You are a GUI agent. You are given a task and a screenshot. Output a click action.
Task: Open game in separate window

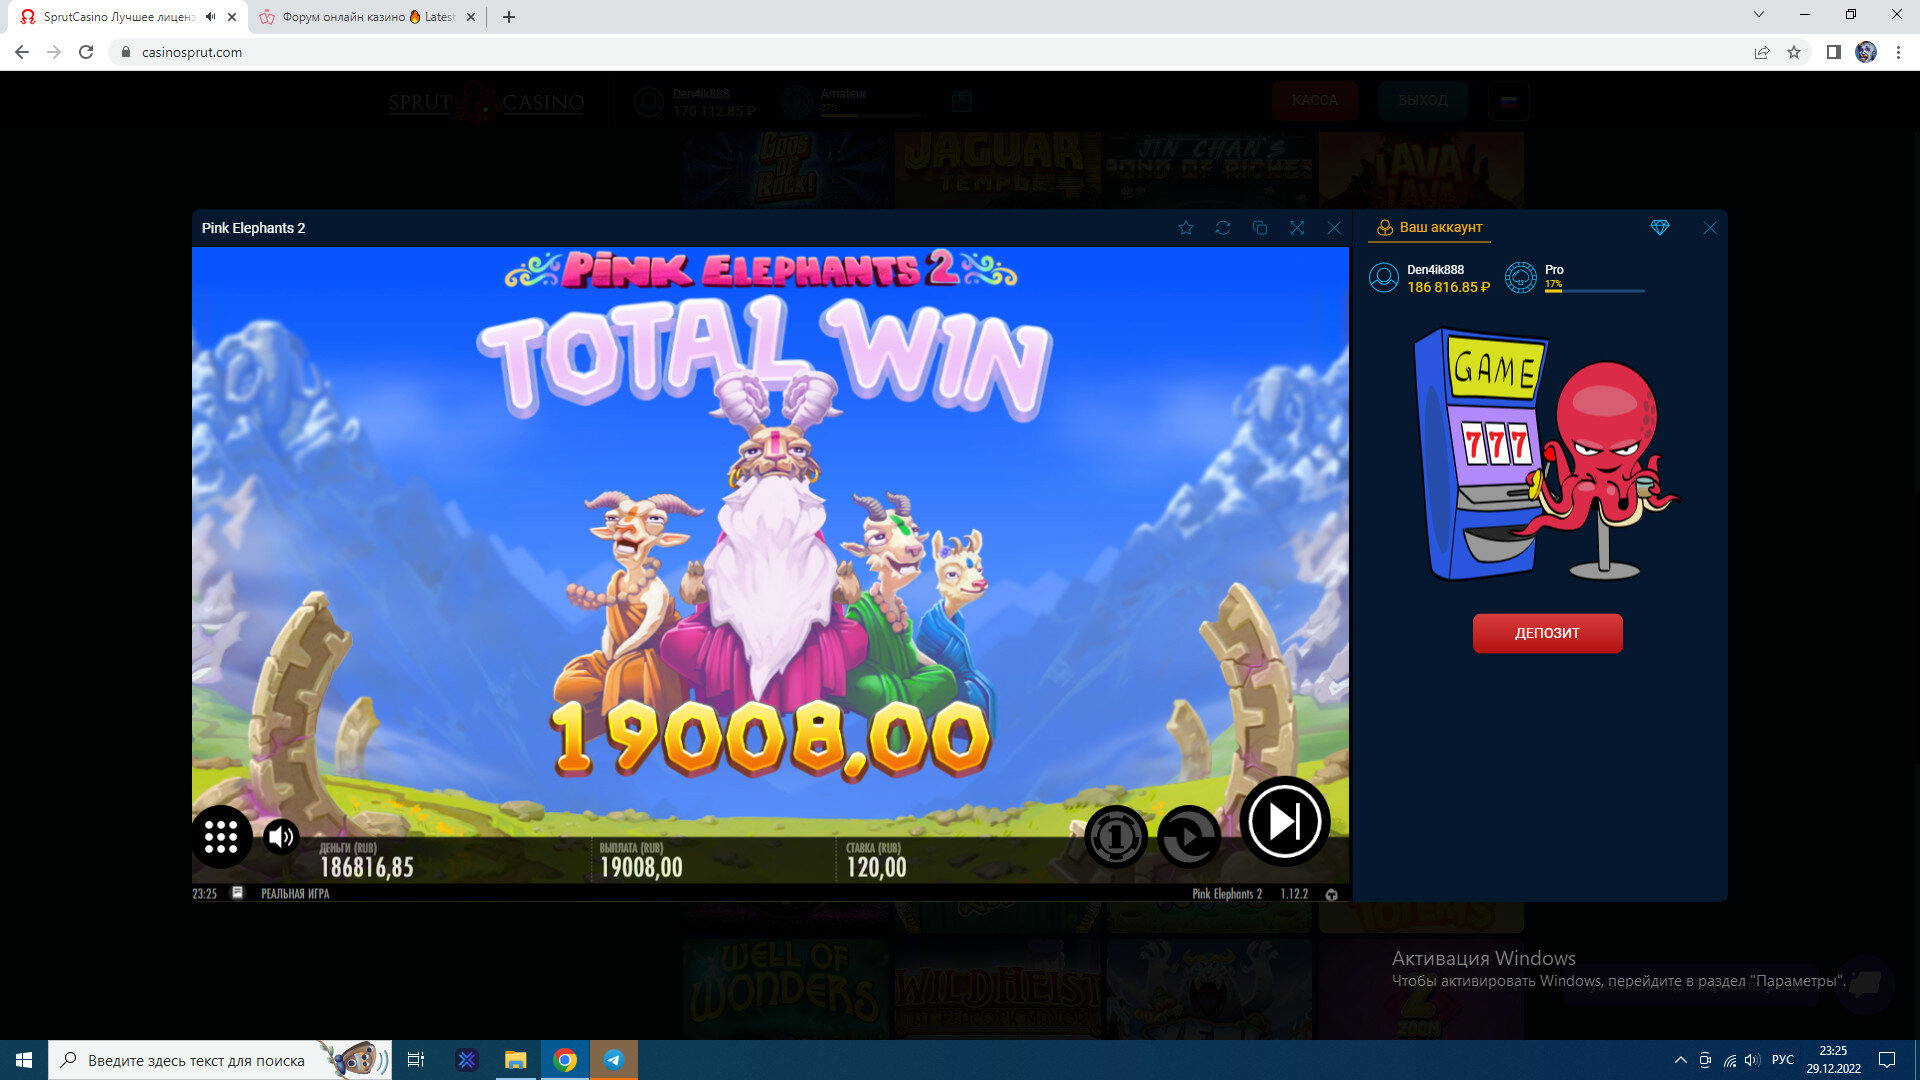(1260, 228)
